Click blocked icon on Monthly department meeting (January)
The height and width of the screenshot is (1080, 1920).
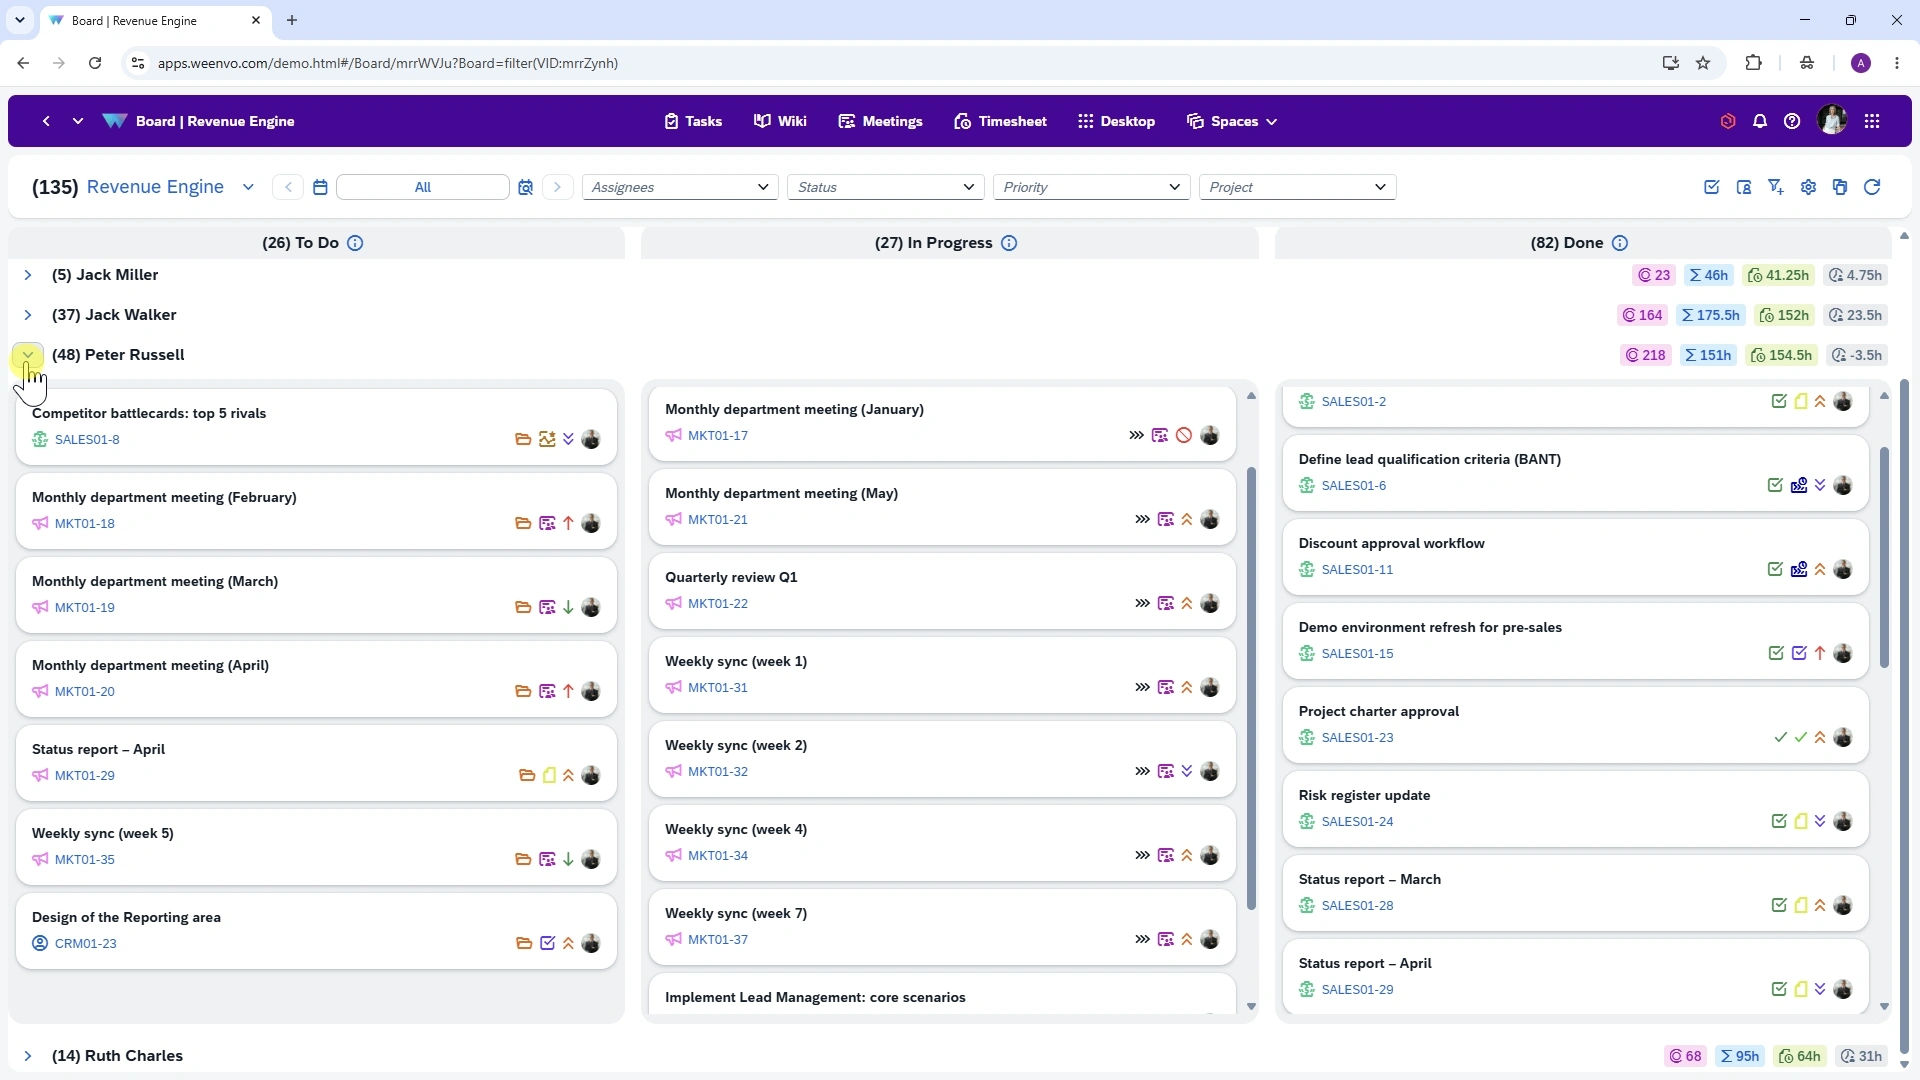[x=1184, y=435]
